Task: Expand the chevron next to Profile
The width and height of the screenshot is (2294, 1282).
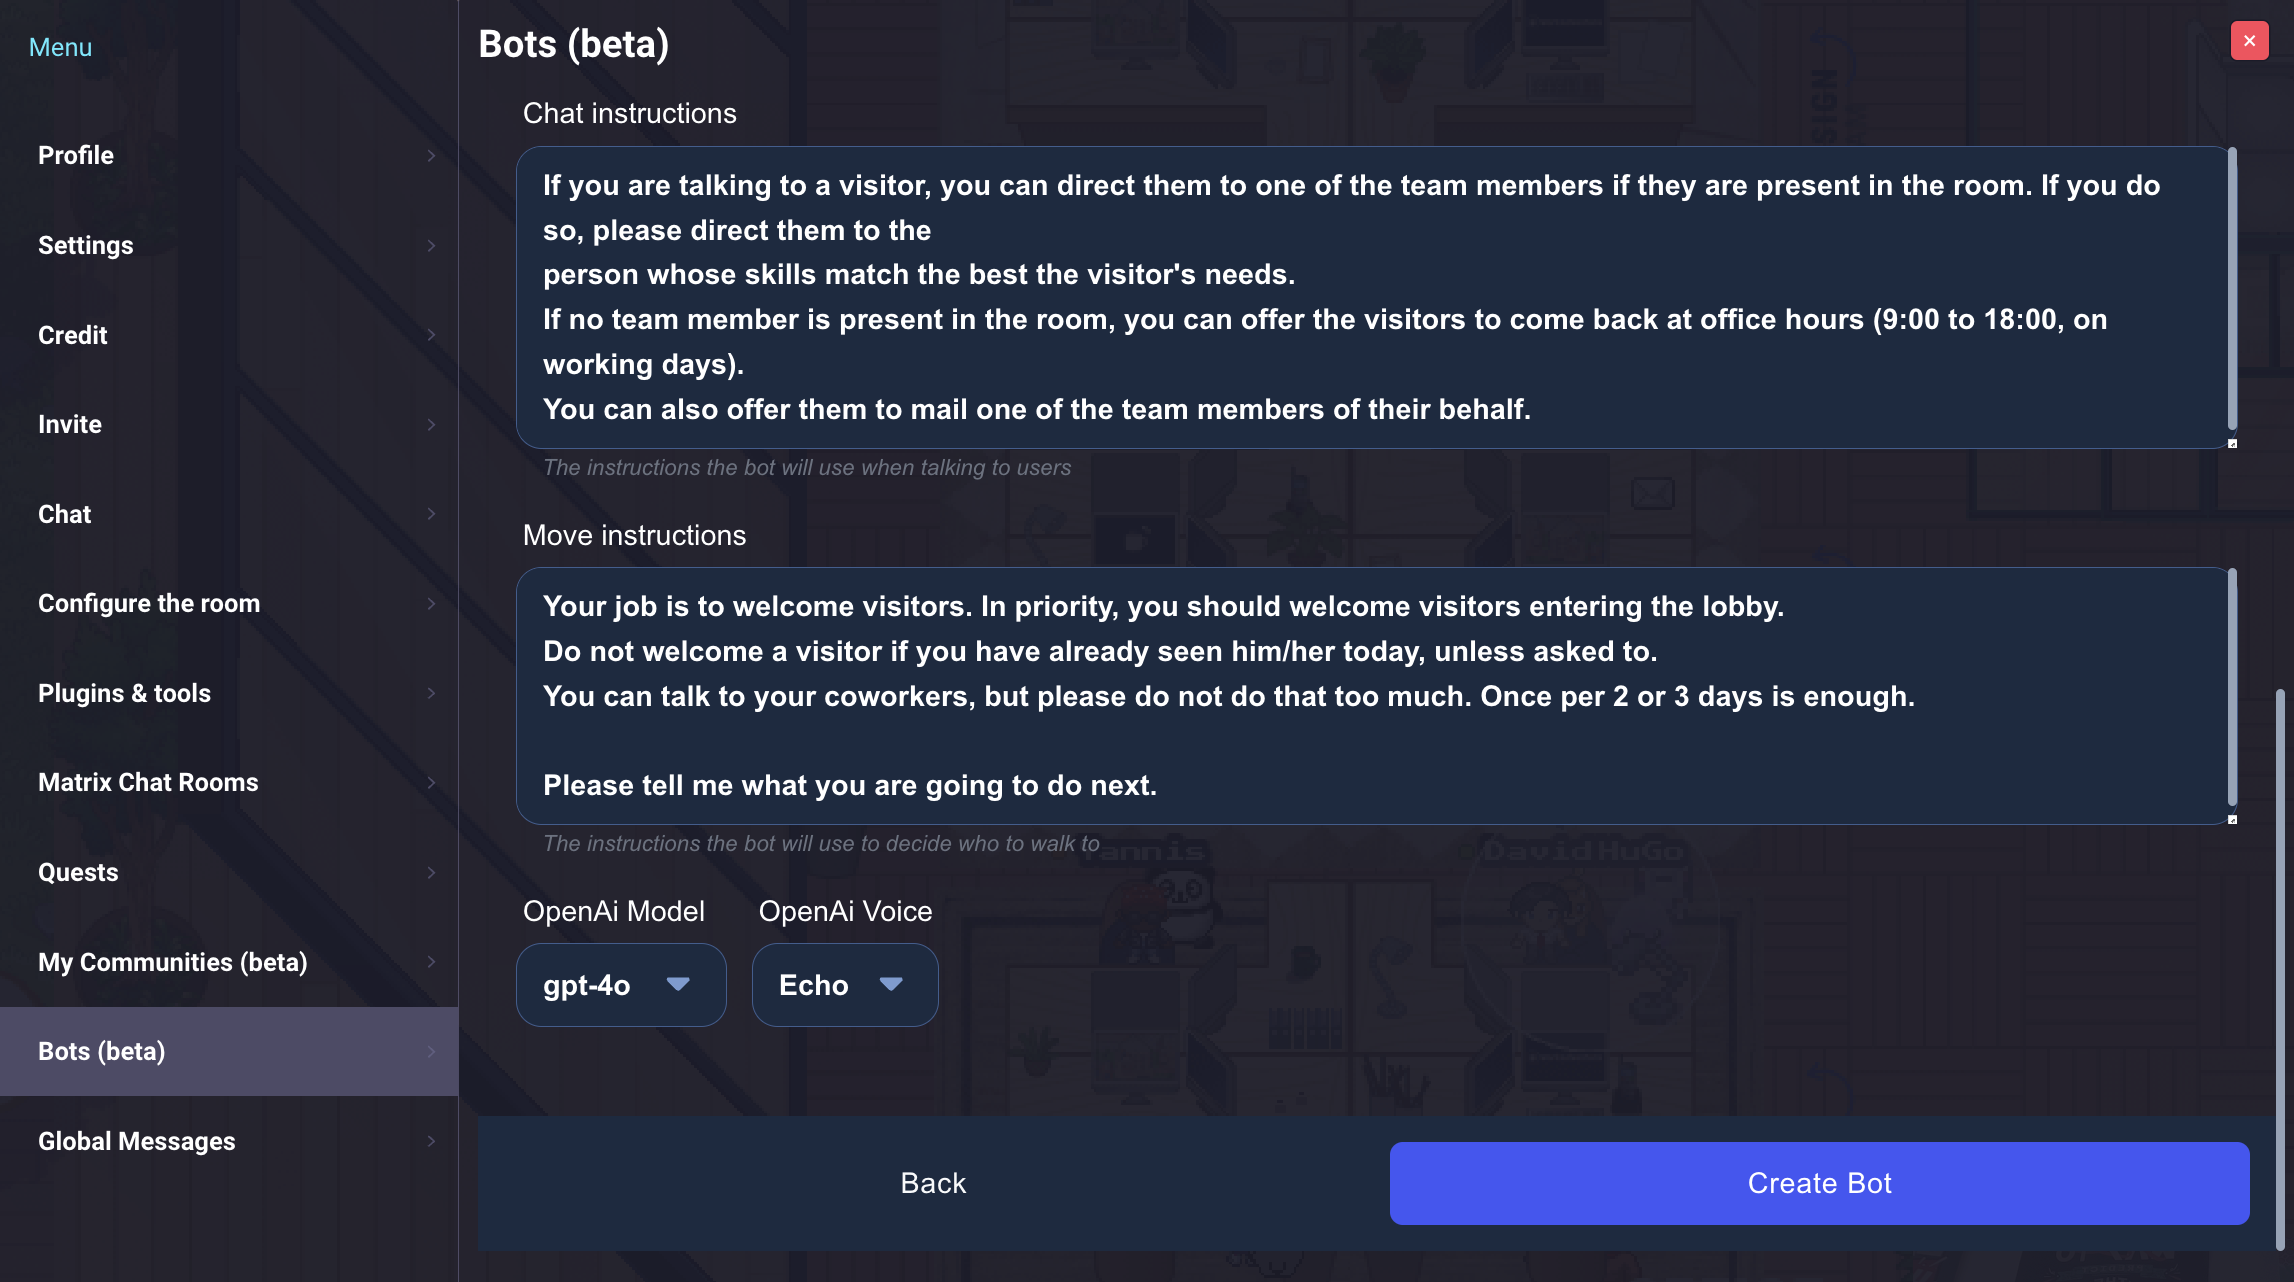Action: coord(431,156)
